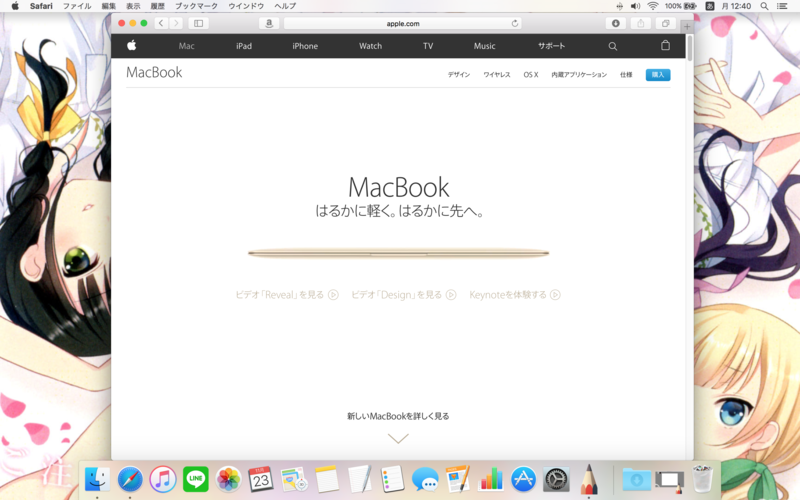
Task: Open the ブックマーク menu
Action: click(x=196, y=6)
